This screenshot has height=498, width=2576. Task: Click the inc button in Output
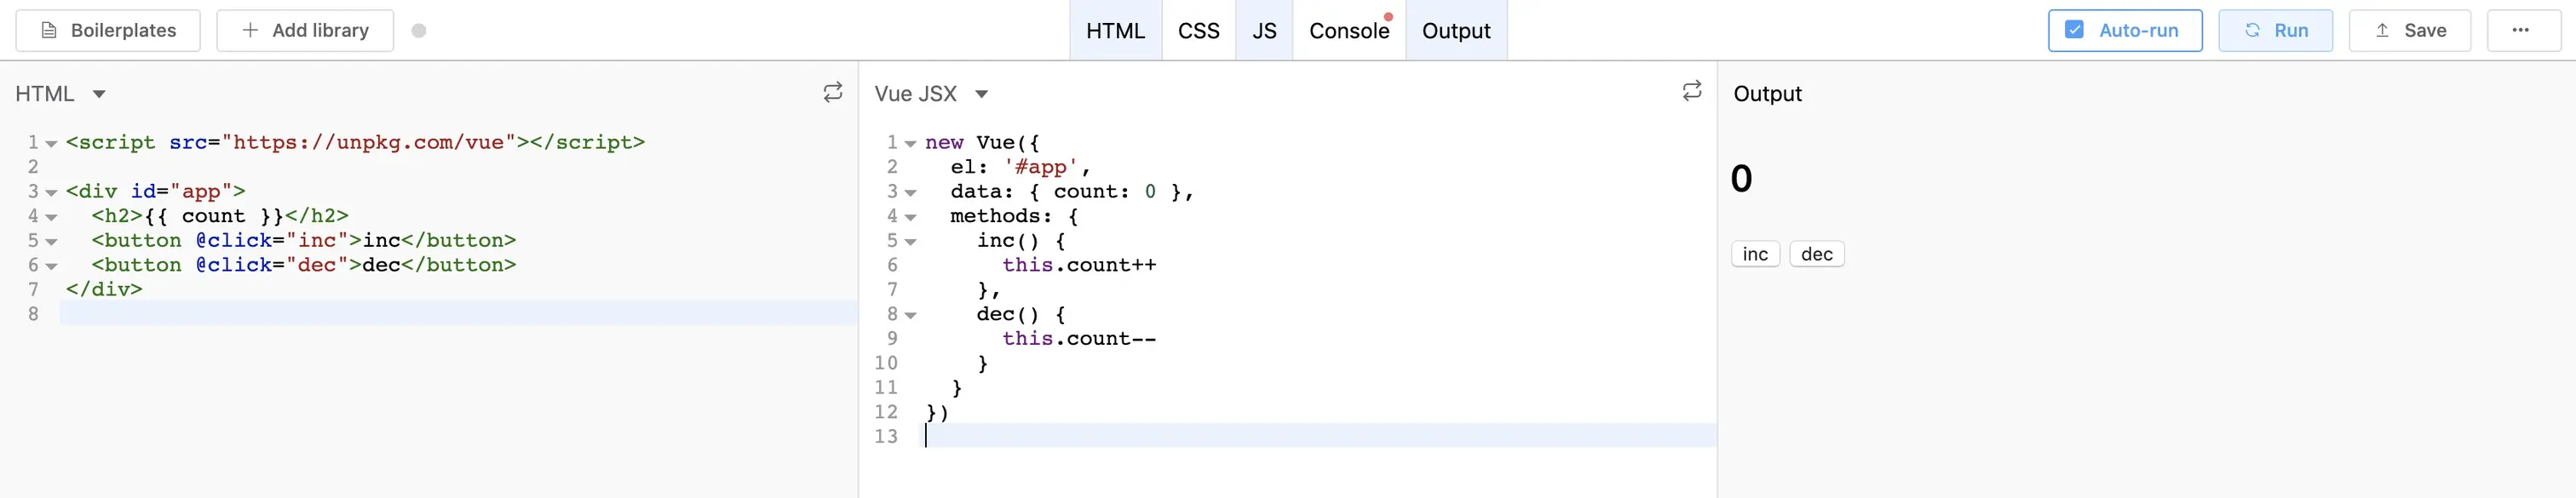coord(1755,254)
